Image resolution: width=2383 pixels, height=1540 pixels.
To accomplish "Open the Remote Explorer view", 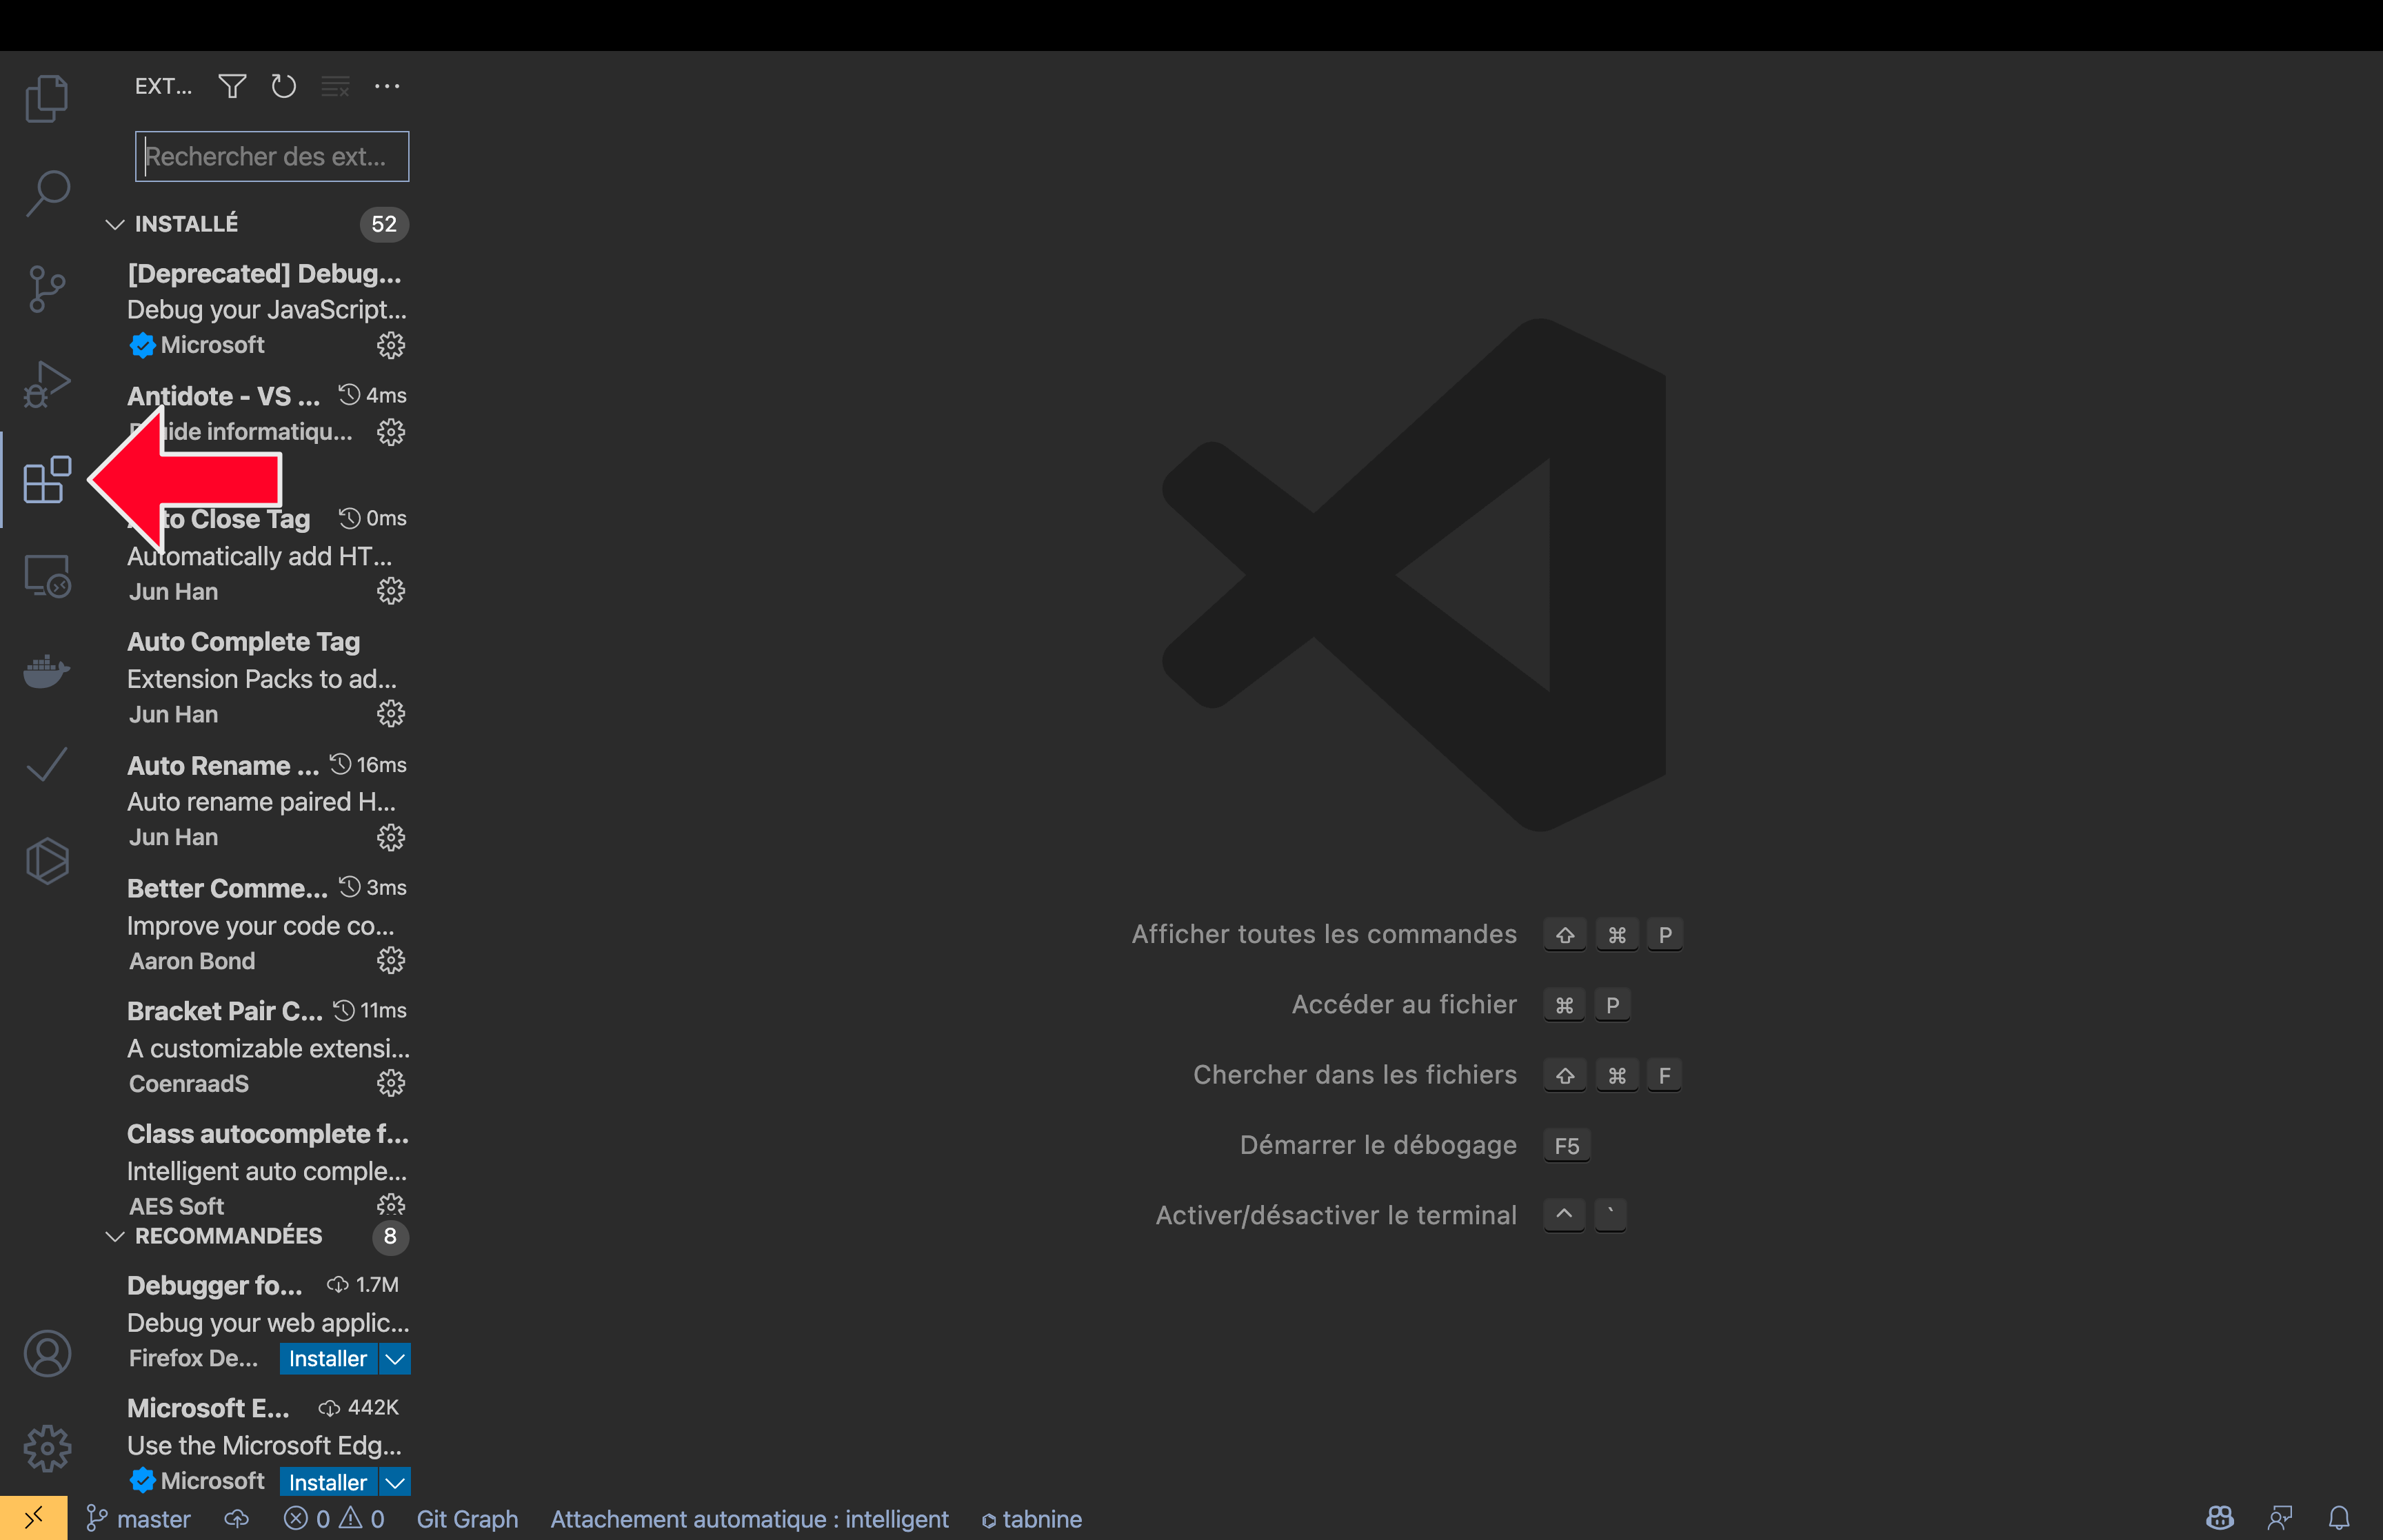I will [x=47, y=576].
